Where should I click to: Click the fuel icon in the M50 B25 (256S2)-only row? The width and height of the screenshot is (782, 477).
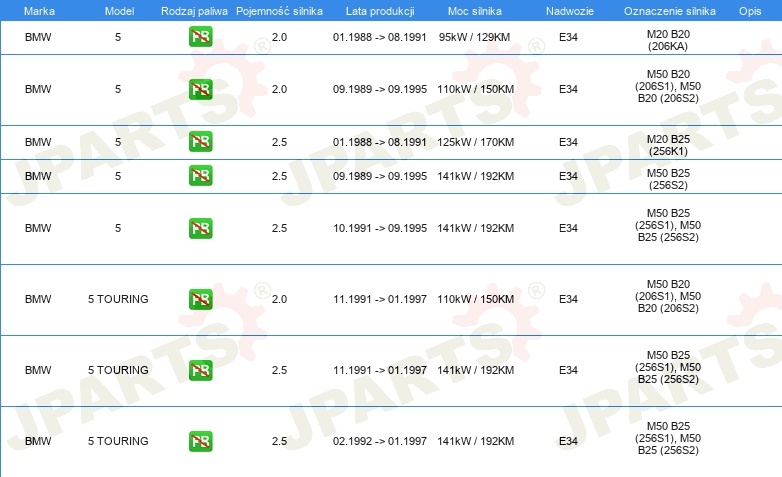pyautogui.click(x=200, y=176)
